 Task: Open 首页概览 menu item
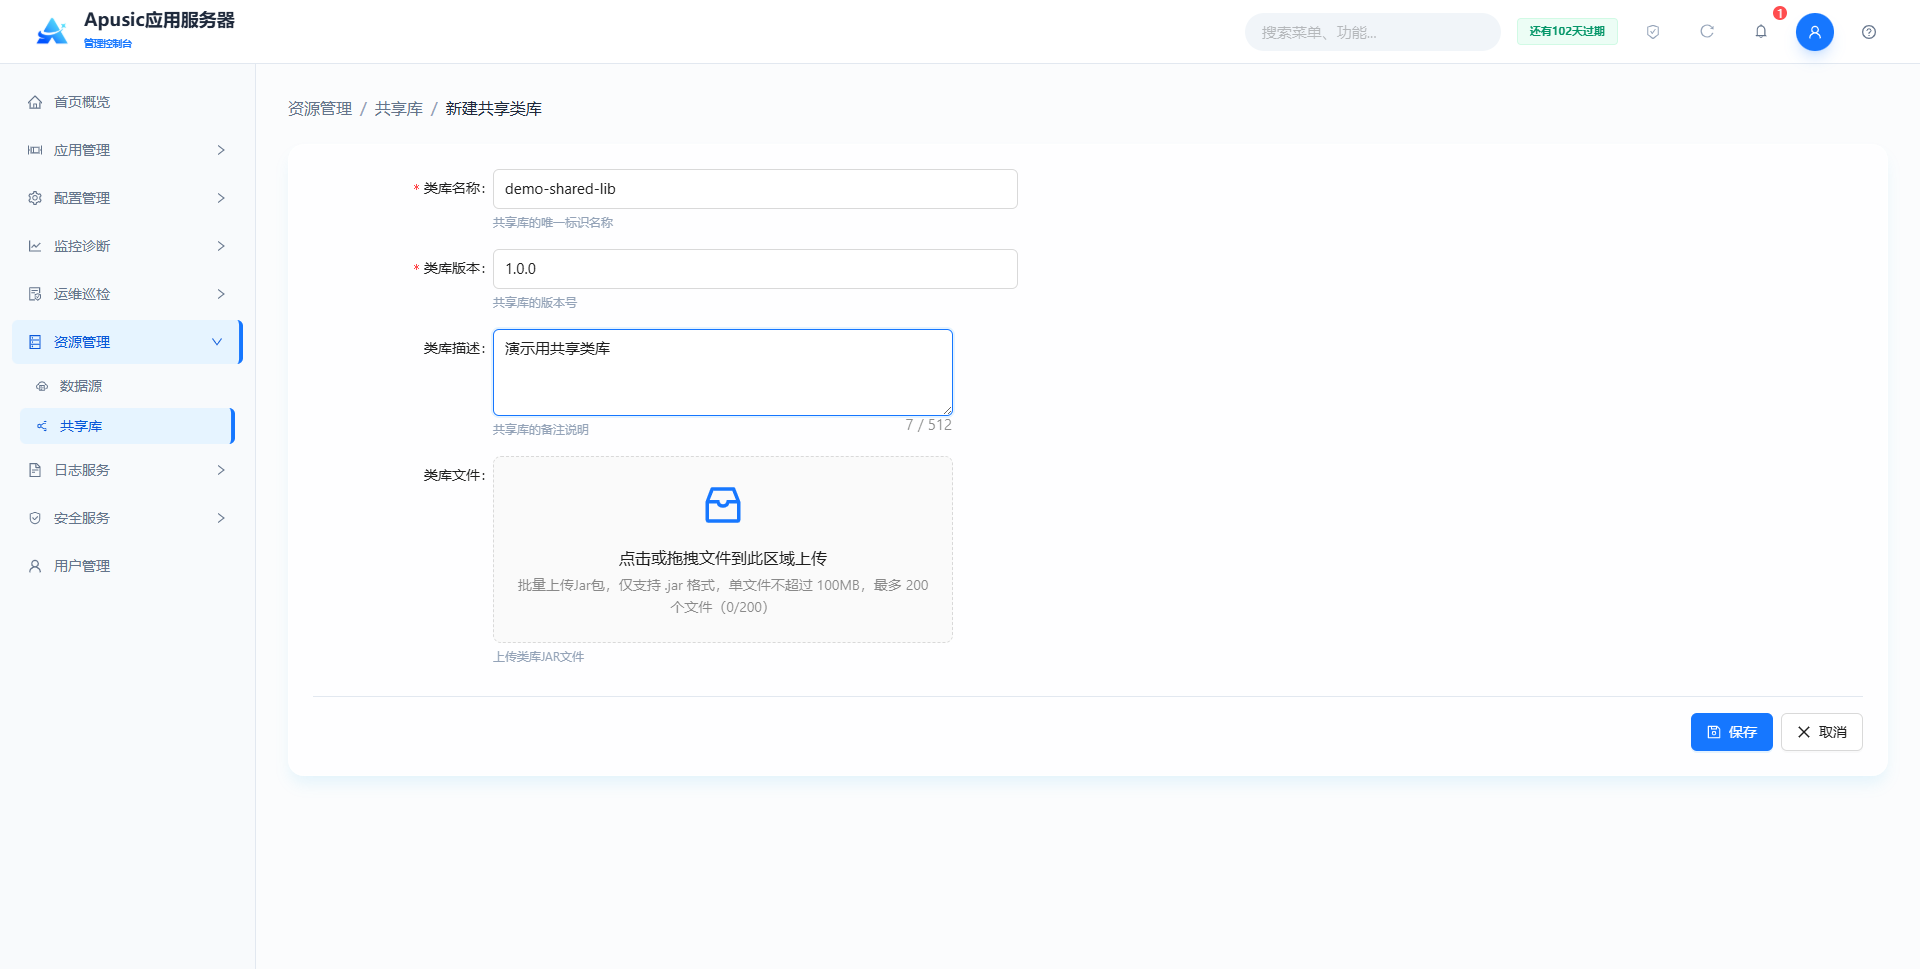pos(127,102)
